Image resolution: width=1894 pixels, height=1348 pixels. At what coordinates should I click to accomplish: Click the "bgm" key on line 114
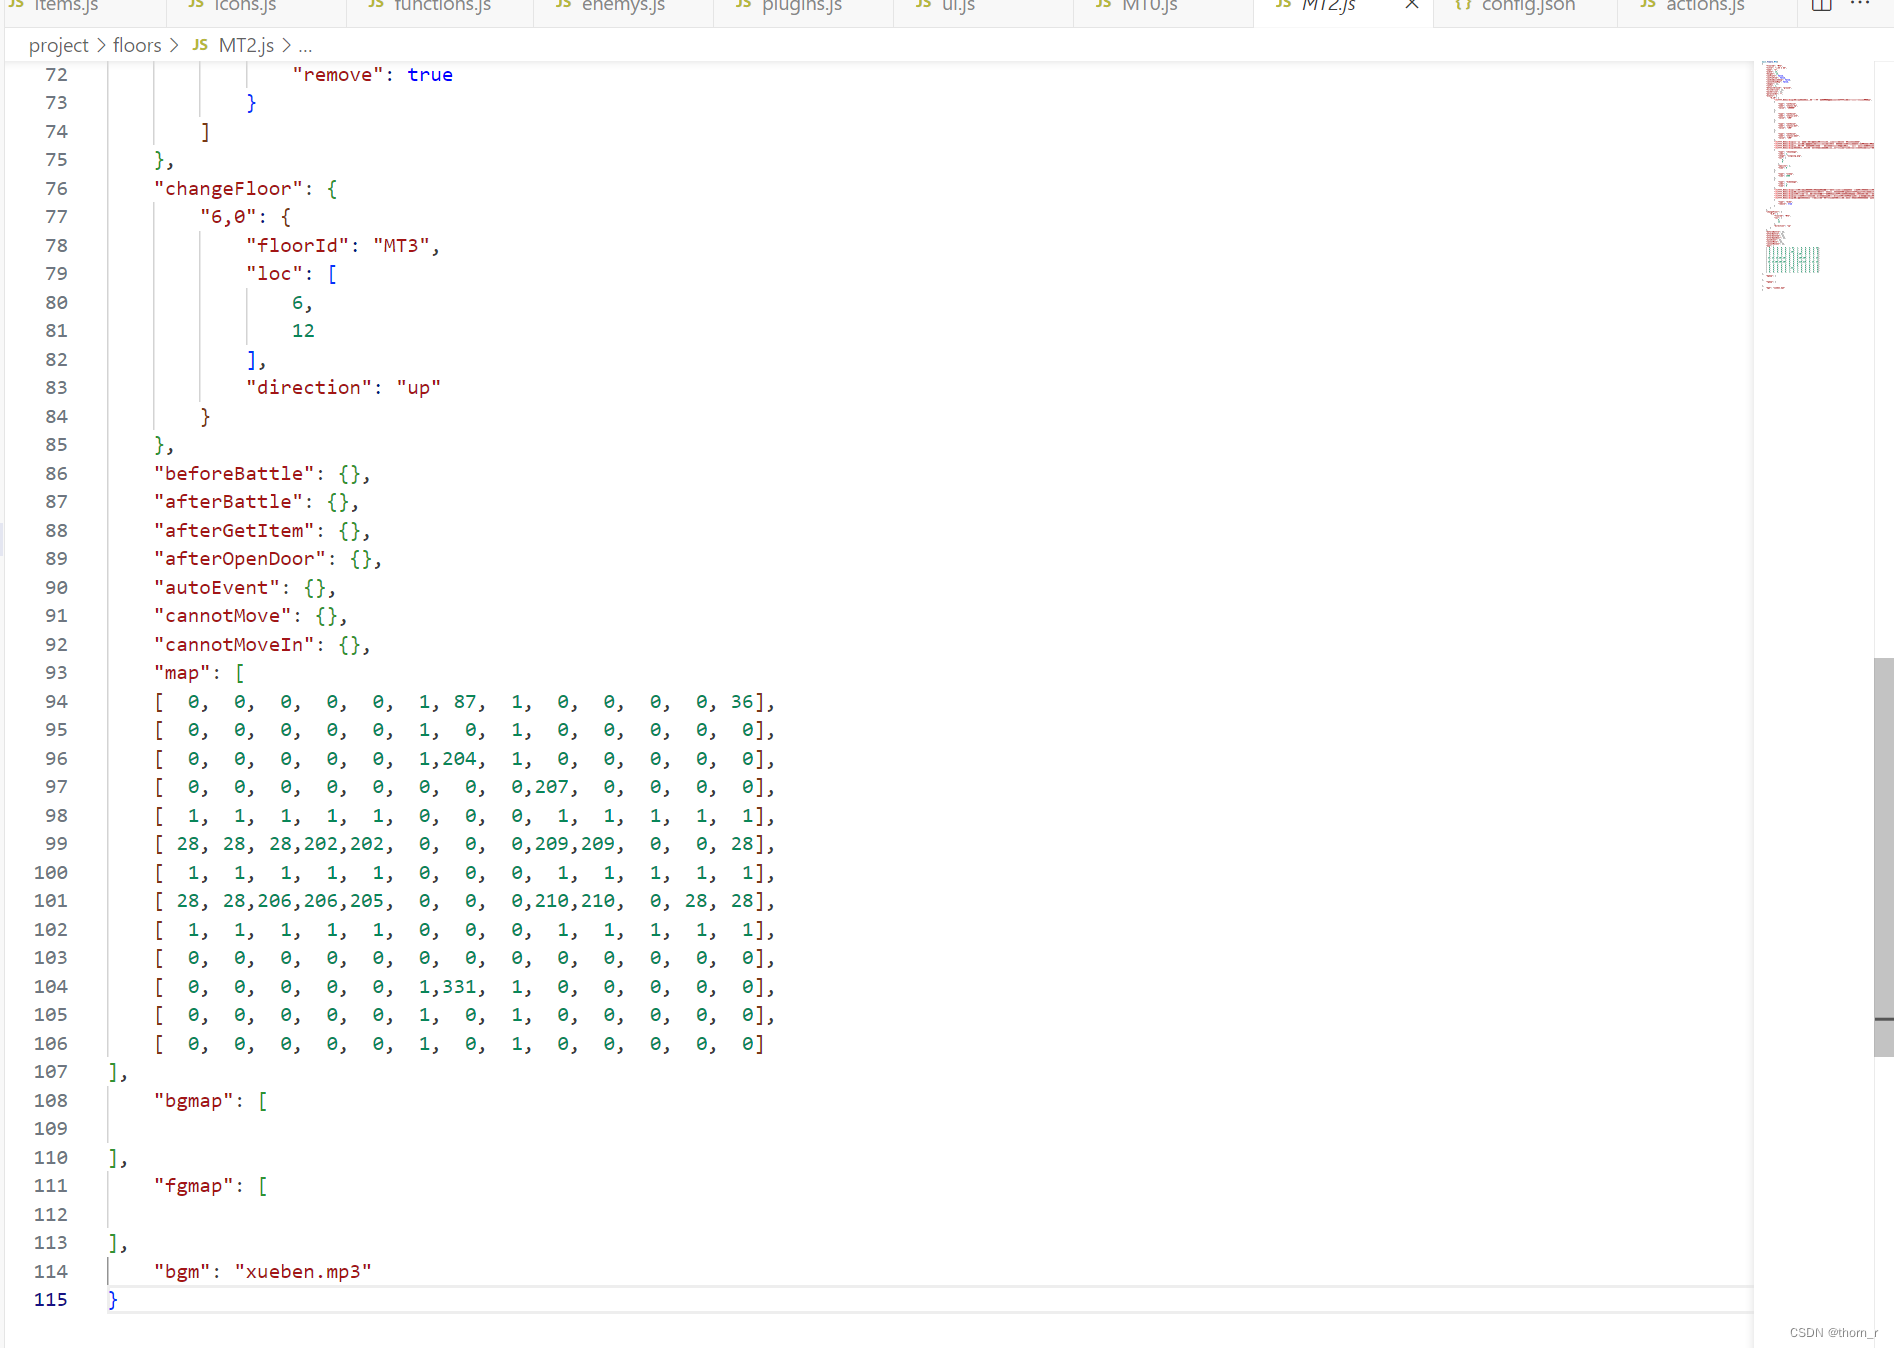point(182,1272)
